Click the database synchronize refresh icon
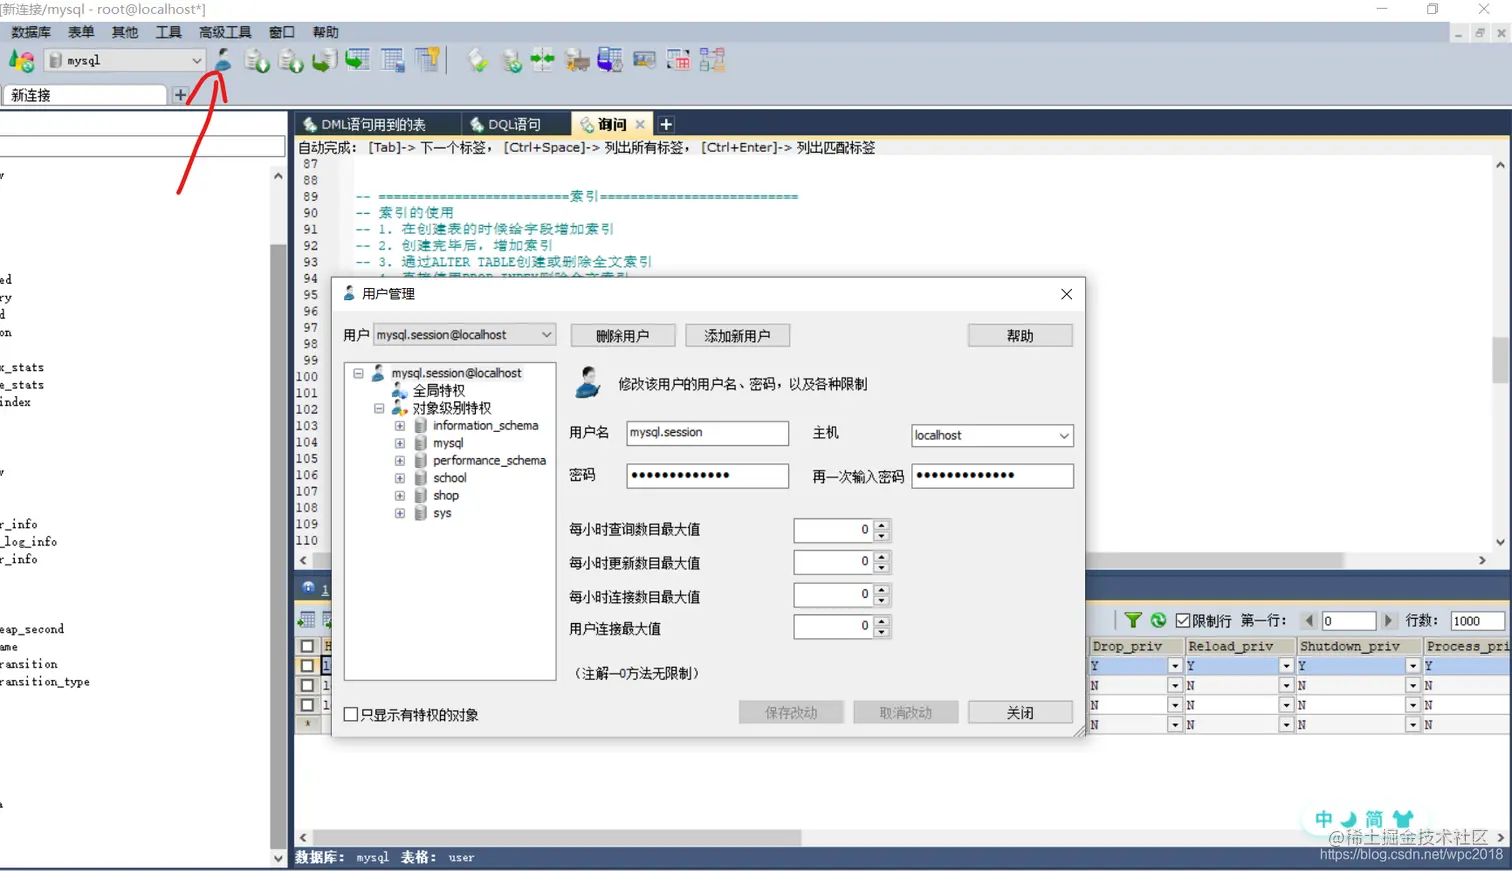The width and height of the screenshot is (1512, 871). click(511, 61)
